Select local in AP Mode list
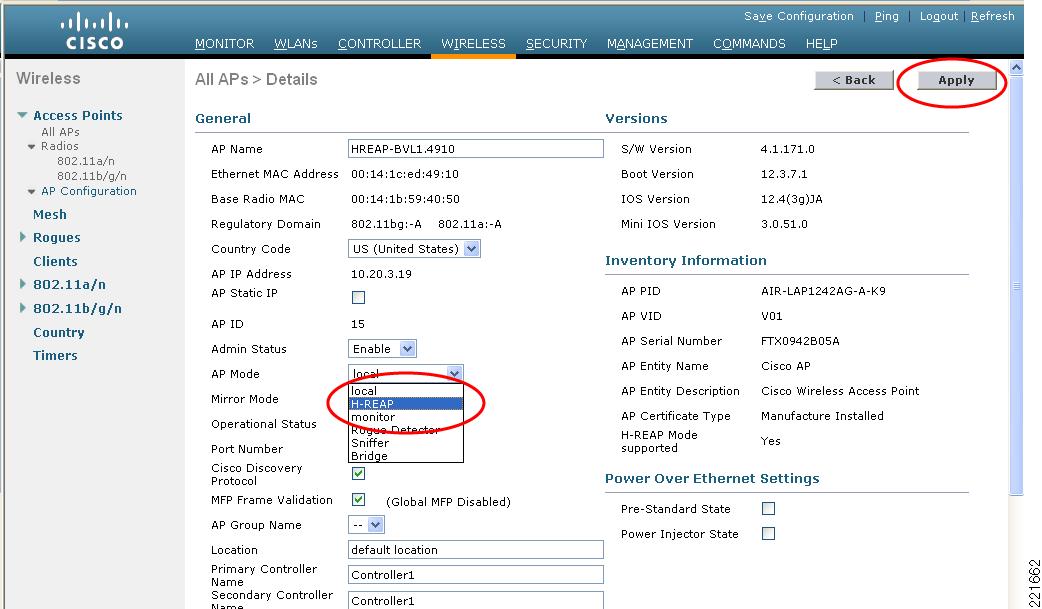Viewport: 1042px width, 609px height. 405,391
